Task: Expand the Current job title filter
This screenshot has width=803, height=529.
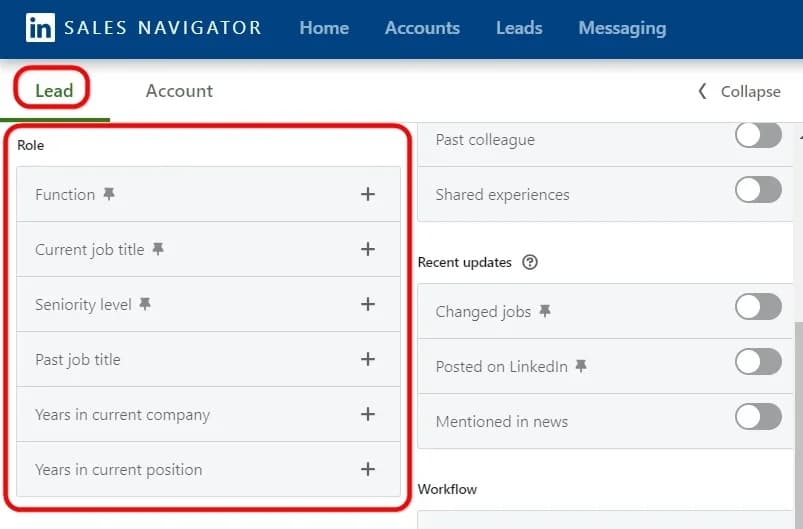Action: pos(368,249)
